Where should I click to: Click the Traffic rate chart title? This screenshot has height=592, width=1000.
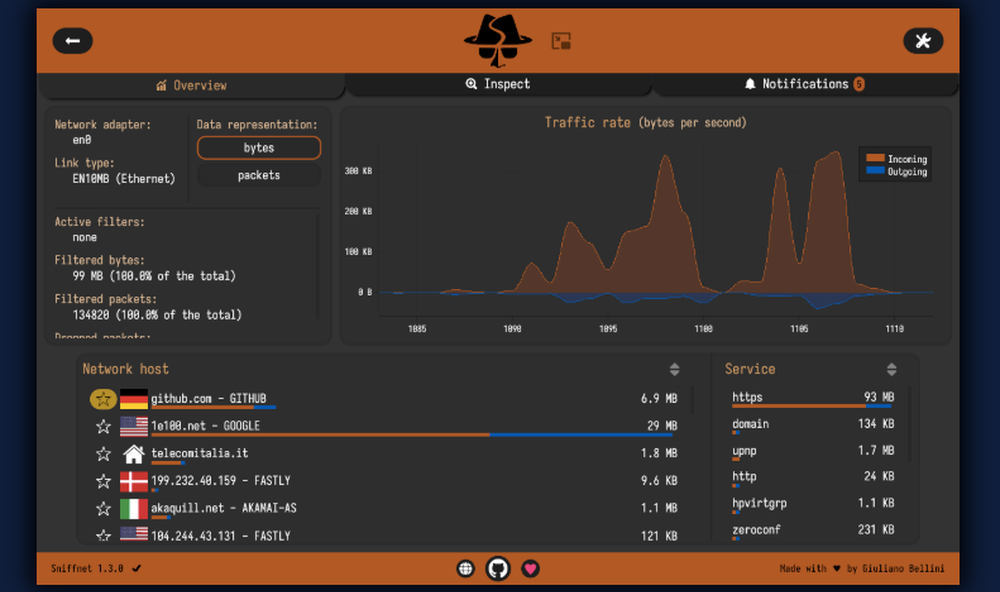click(x=645, y=122)
